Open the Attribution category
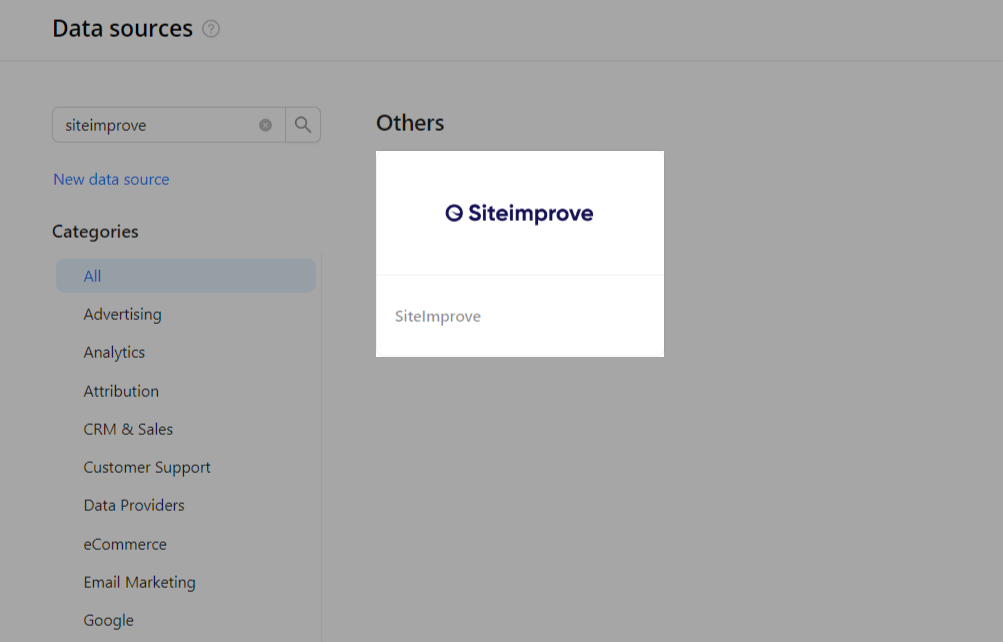The width and height of the screenshot is (1003, 642). pyautogui.click(x=120, y=391)
